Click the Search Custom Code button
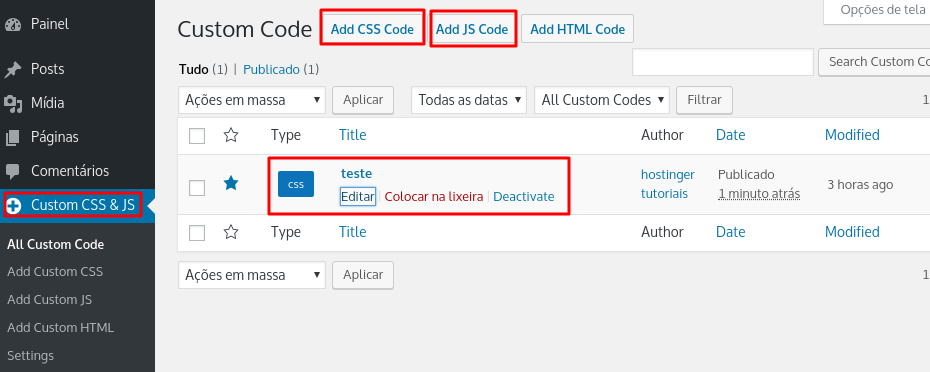 [874, 62]
